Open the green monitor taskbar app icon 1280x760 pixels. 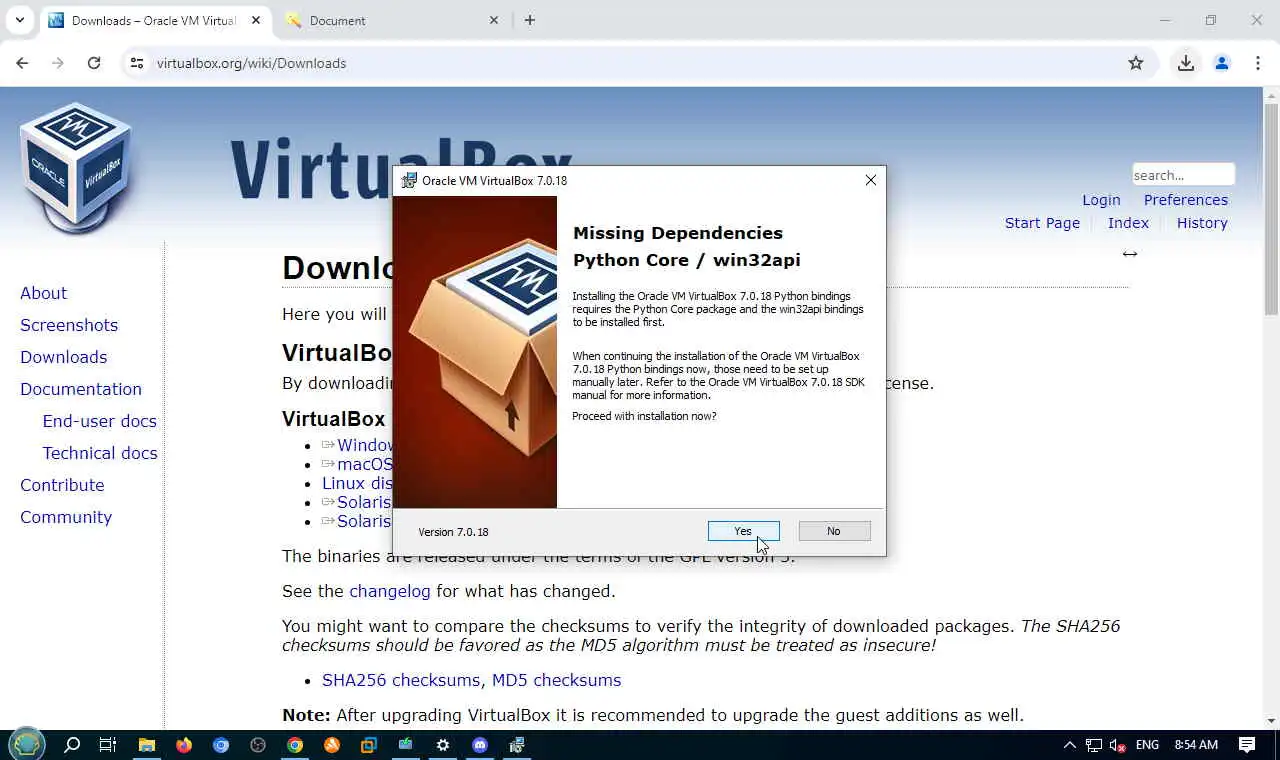[406, 745]
